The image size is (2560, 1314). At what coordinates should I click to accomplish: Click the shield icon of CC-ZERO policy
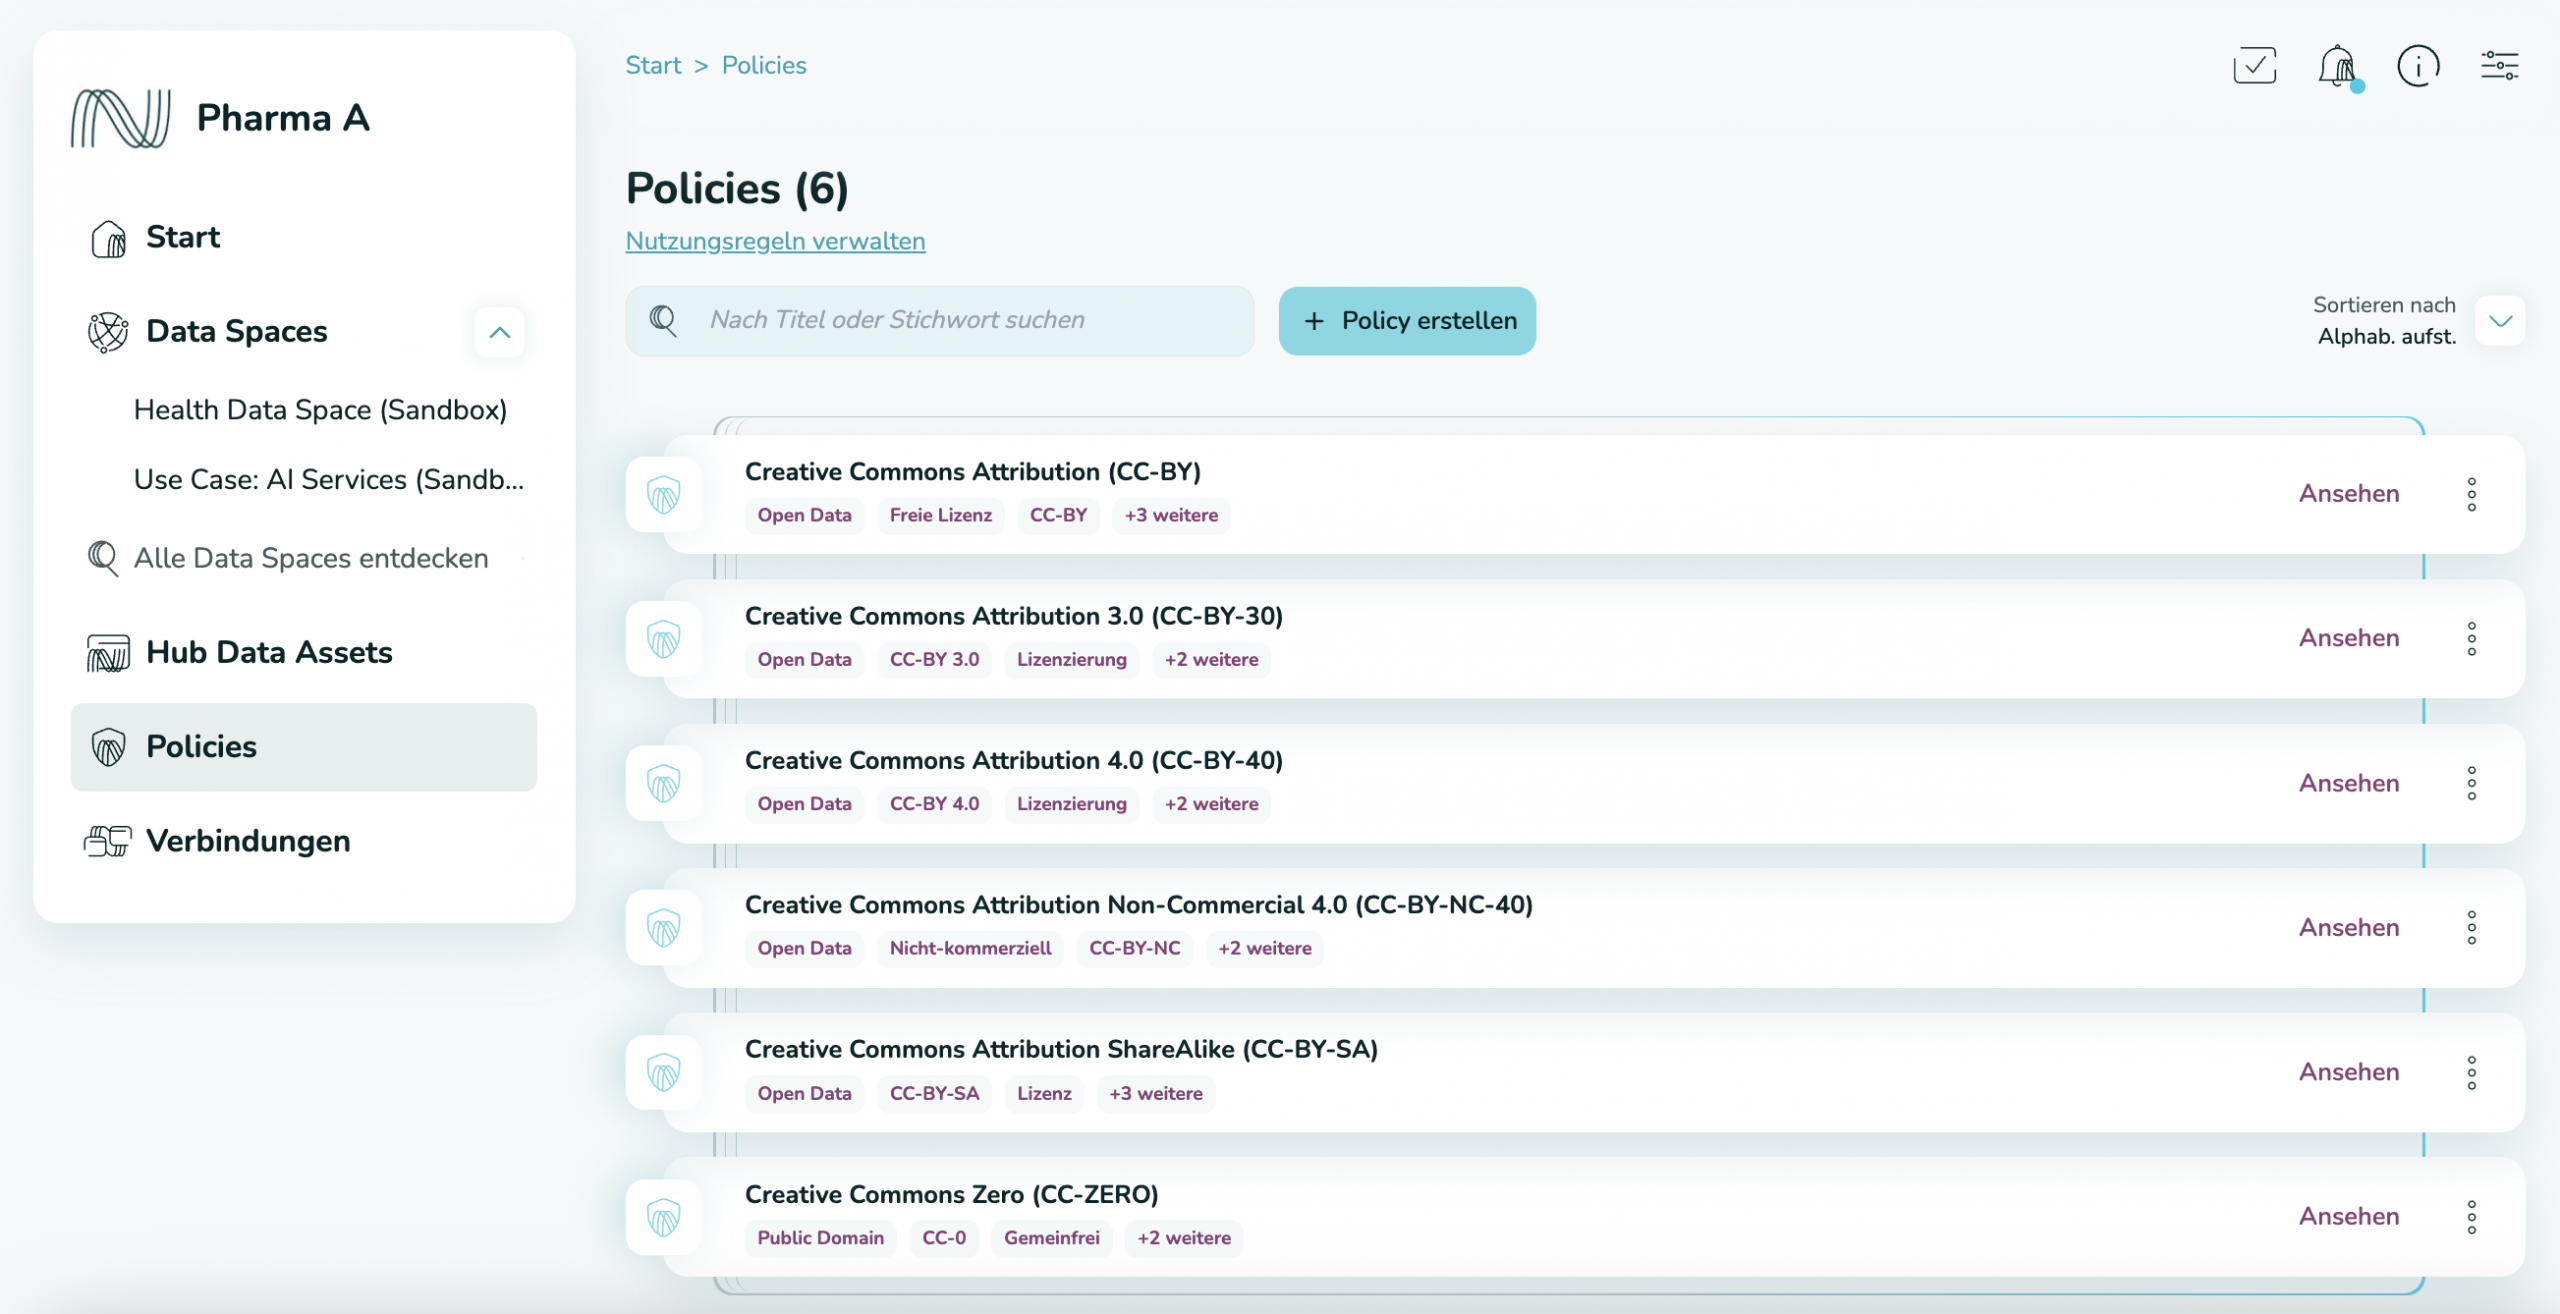point(663,1217)
